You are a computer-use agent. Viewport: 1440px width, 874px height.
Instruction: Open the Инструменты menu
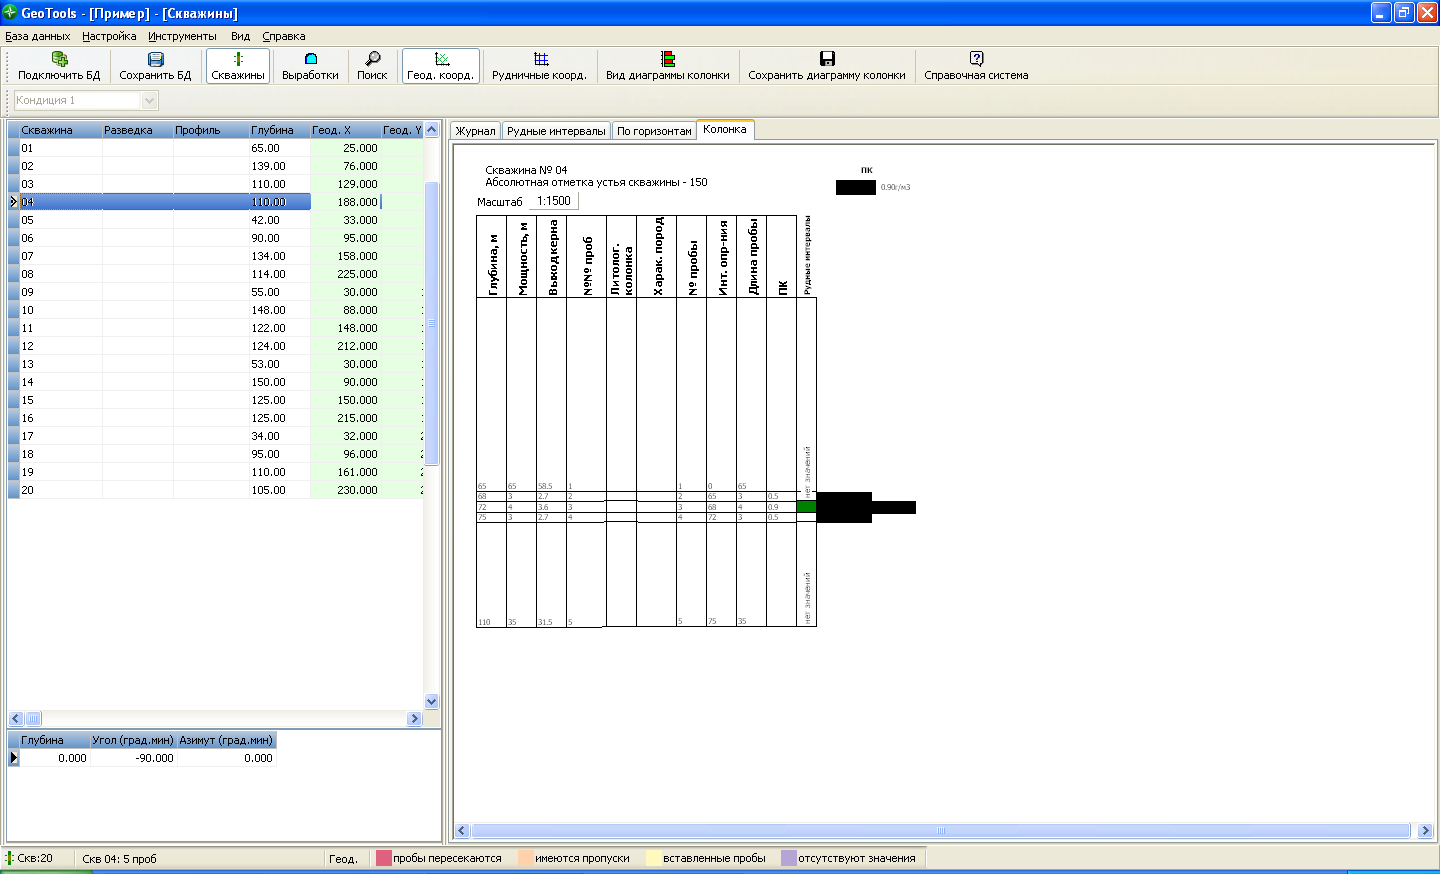pyautogui.click(x=182, y=36)
